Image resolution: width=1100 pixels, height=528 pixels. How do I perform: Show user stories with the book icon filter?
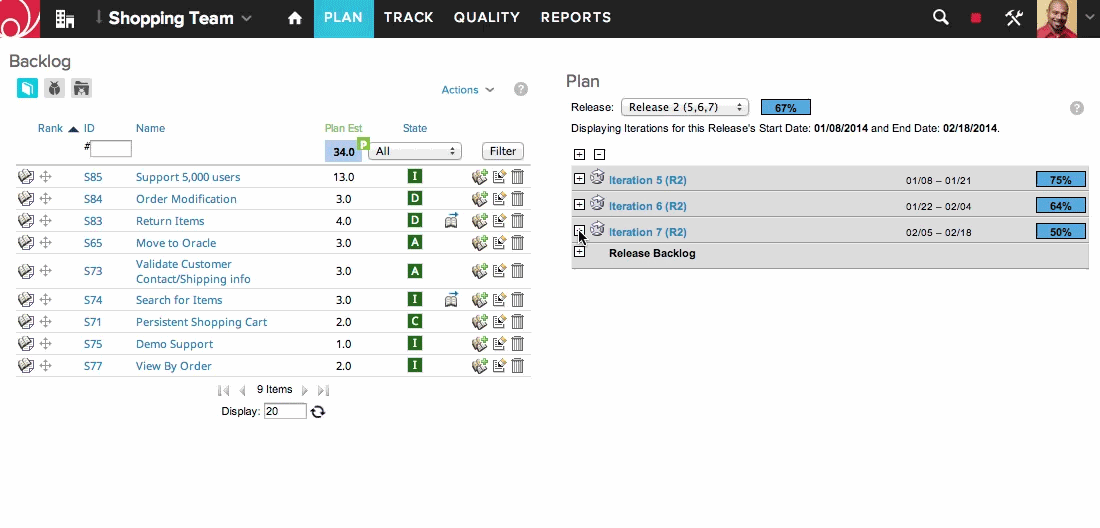pos(27,88)
